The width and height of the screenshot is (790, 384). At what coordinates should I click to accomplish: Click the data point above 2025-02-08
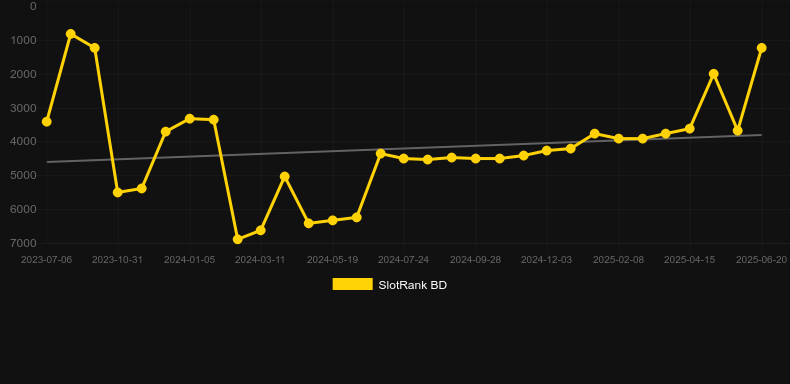(x=619, y=139)
